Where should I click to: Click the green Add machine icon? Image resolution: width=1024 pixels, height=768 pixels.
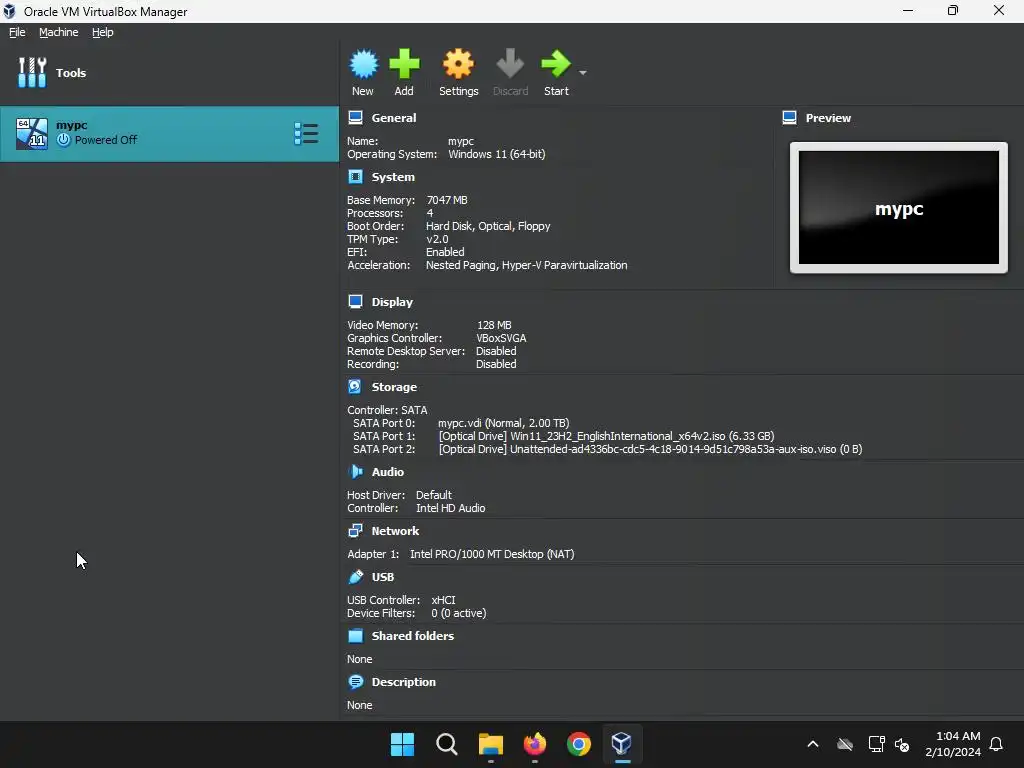pyautogui.click(x=404, y=64)
